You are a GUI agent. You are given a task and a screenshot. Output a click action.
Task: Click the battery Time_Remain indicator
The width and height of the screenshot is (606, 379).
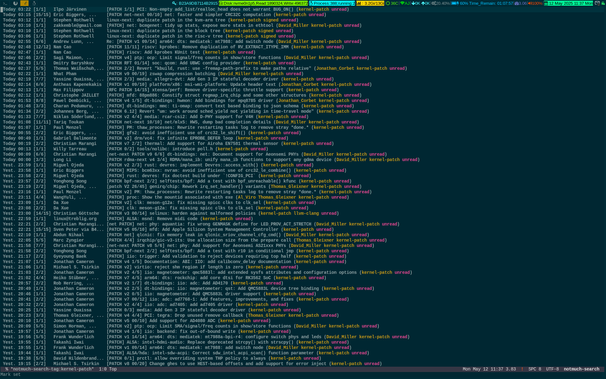pyautogui.click(x=483, y=3)
